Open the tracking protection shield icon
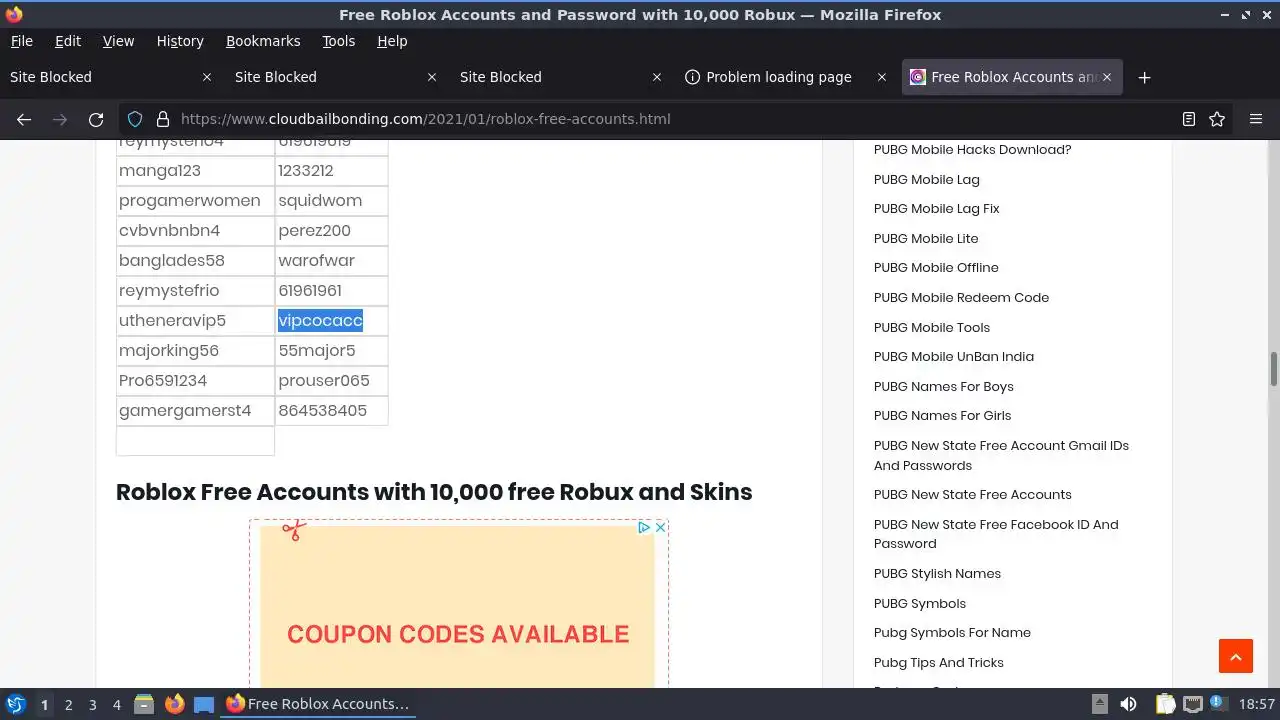Image resolution: width=1280 pixels, height=720 pixels. [x=136, y=119]
